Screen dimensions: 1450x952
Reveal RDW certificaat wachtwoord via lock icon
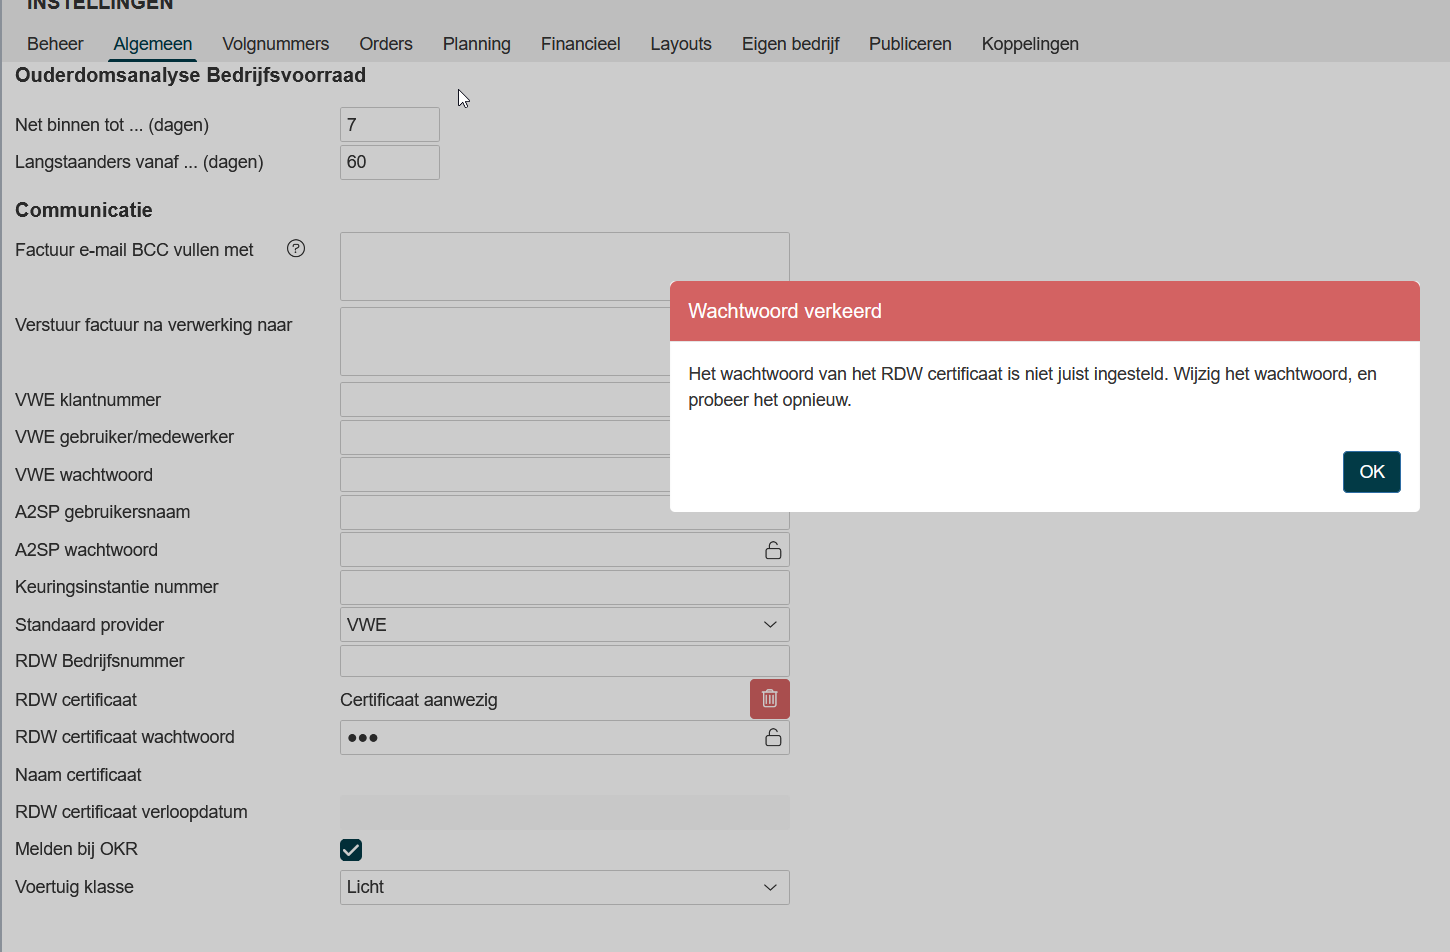(x=773, y=738)
